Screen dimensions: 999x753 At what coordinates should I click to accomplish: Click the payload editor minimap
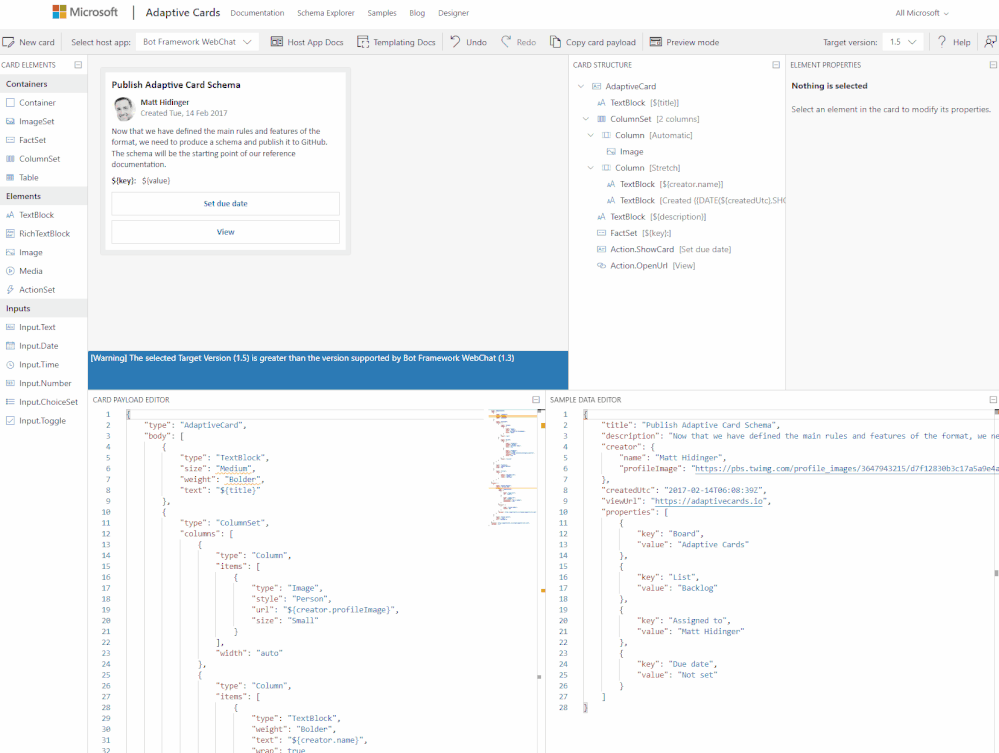(512, 468)
